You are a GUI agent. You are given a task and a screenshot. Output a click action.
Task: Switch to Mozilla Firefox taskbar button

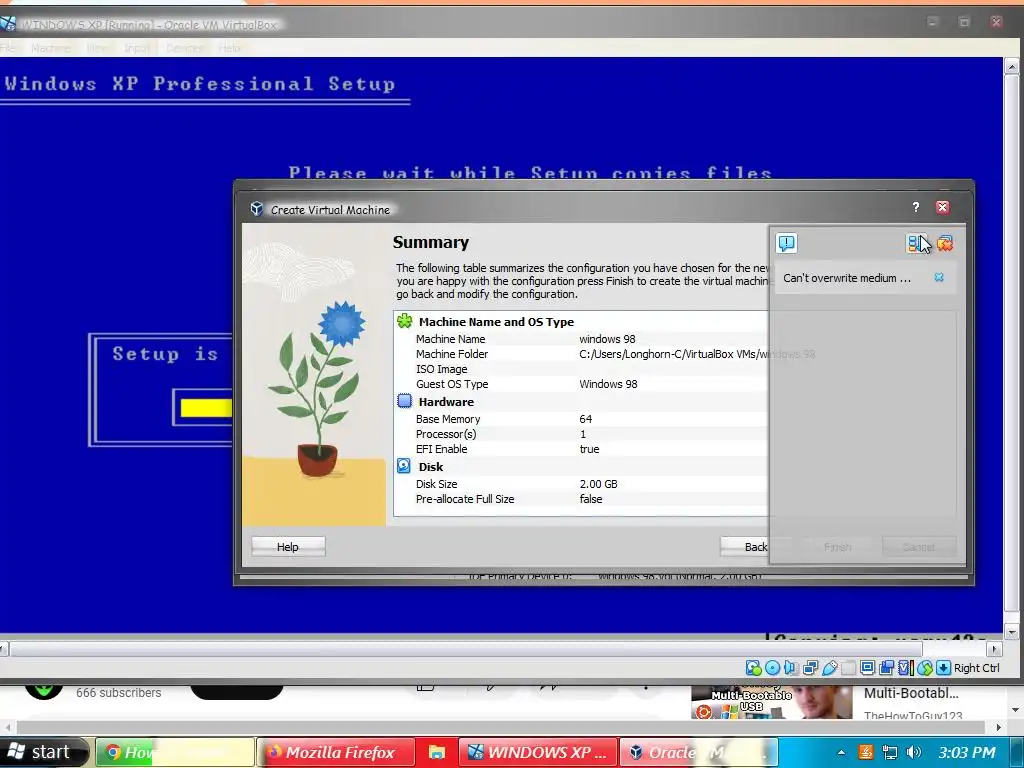click(x=336, y=752)
